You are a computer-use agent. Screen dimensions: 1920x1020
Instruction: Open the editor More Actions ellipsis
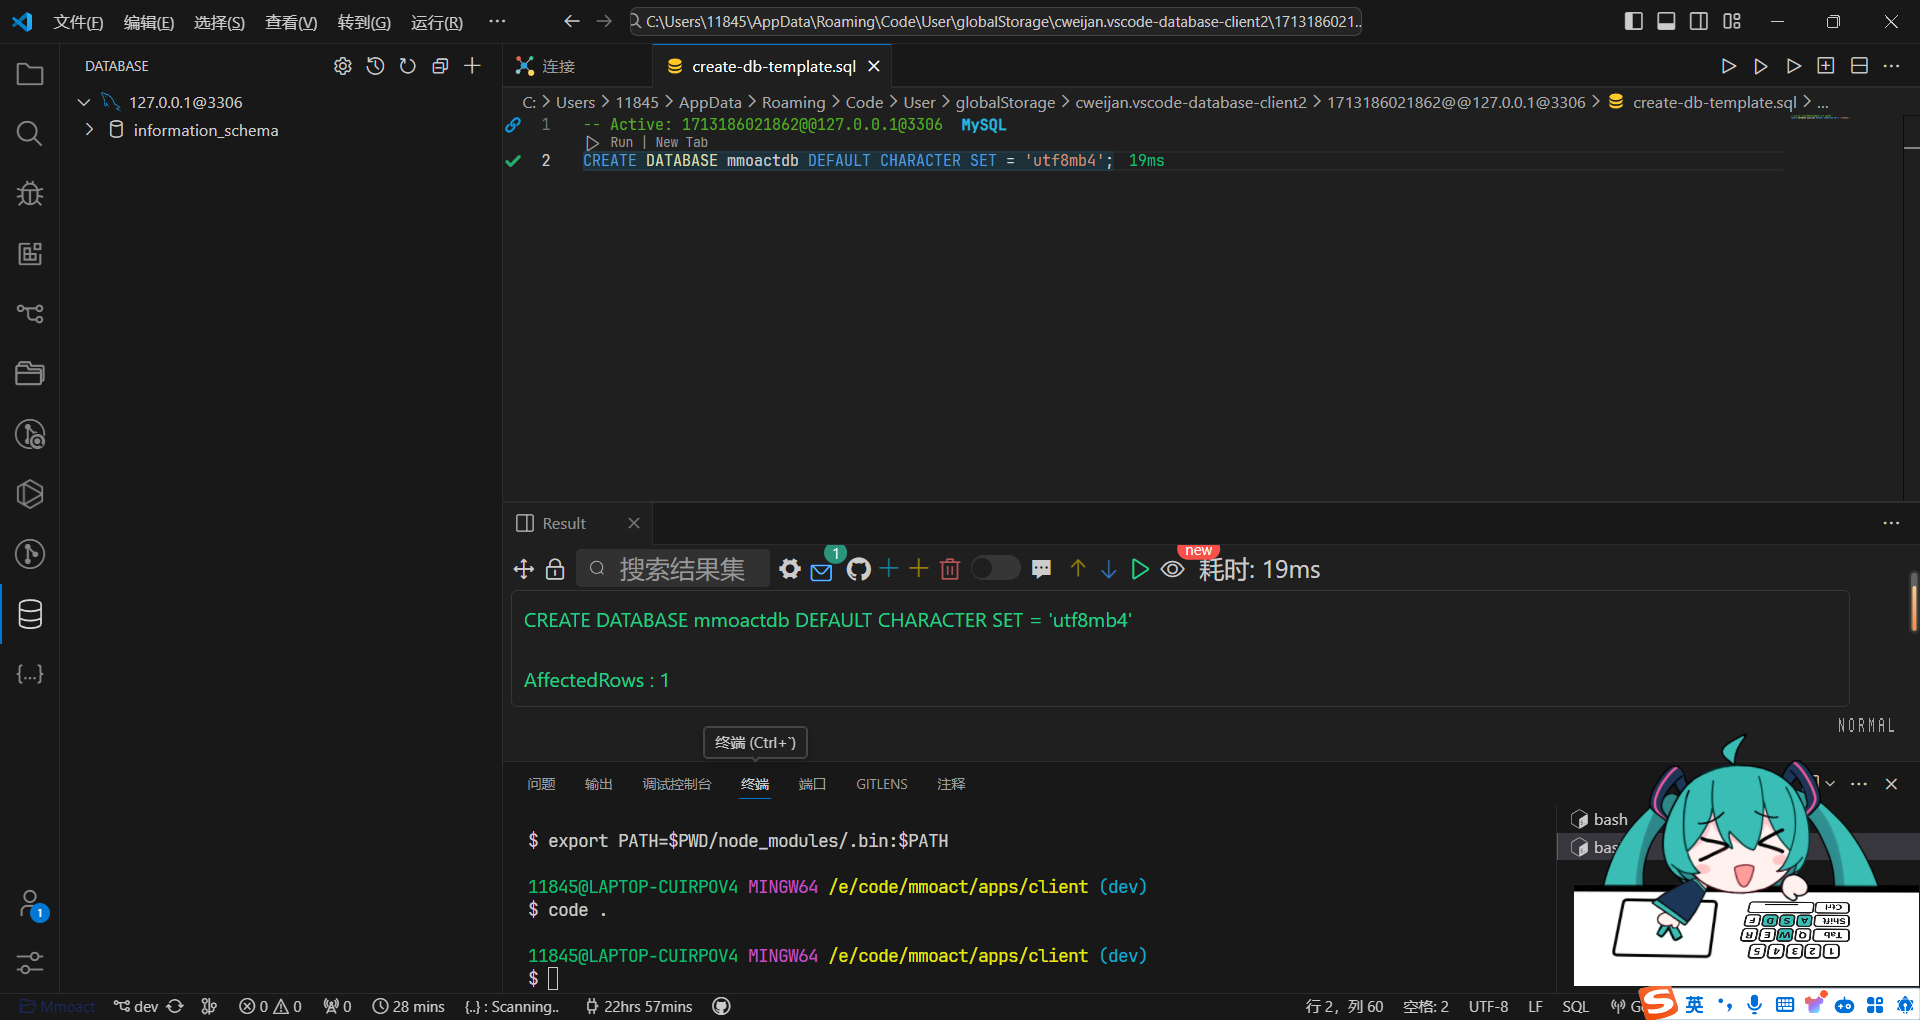(1891, 66)
